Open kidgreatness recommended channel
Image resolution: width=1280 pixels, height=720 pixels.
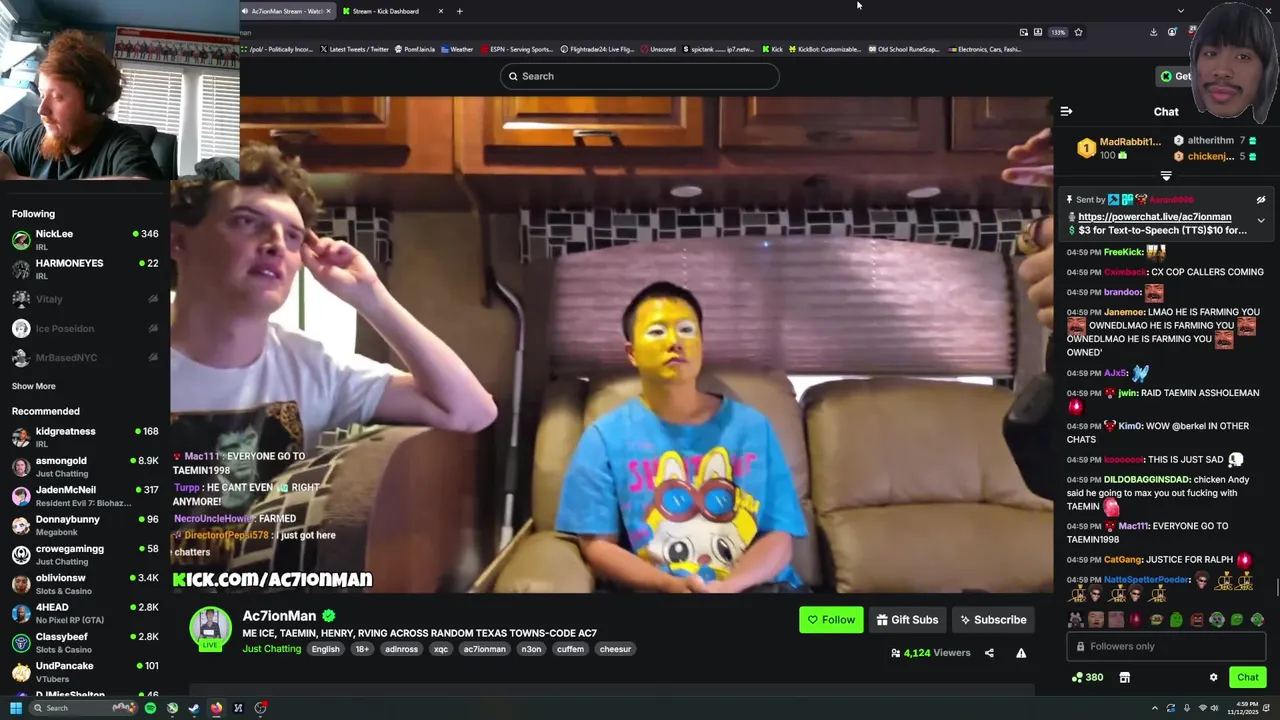click(x=85, y=437)
